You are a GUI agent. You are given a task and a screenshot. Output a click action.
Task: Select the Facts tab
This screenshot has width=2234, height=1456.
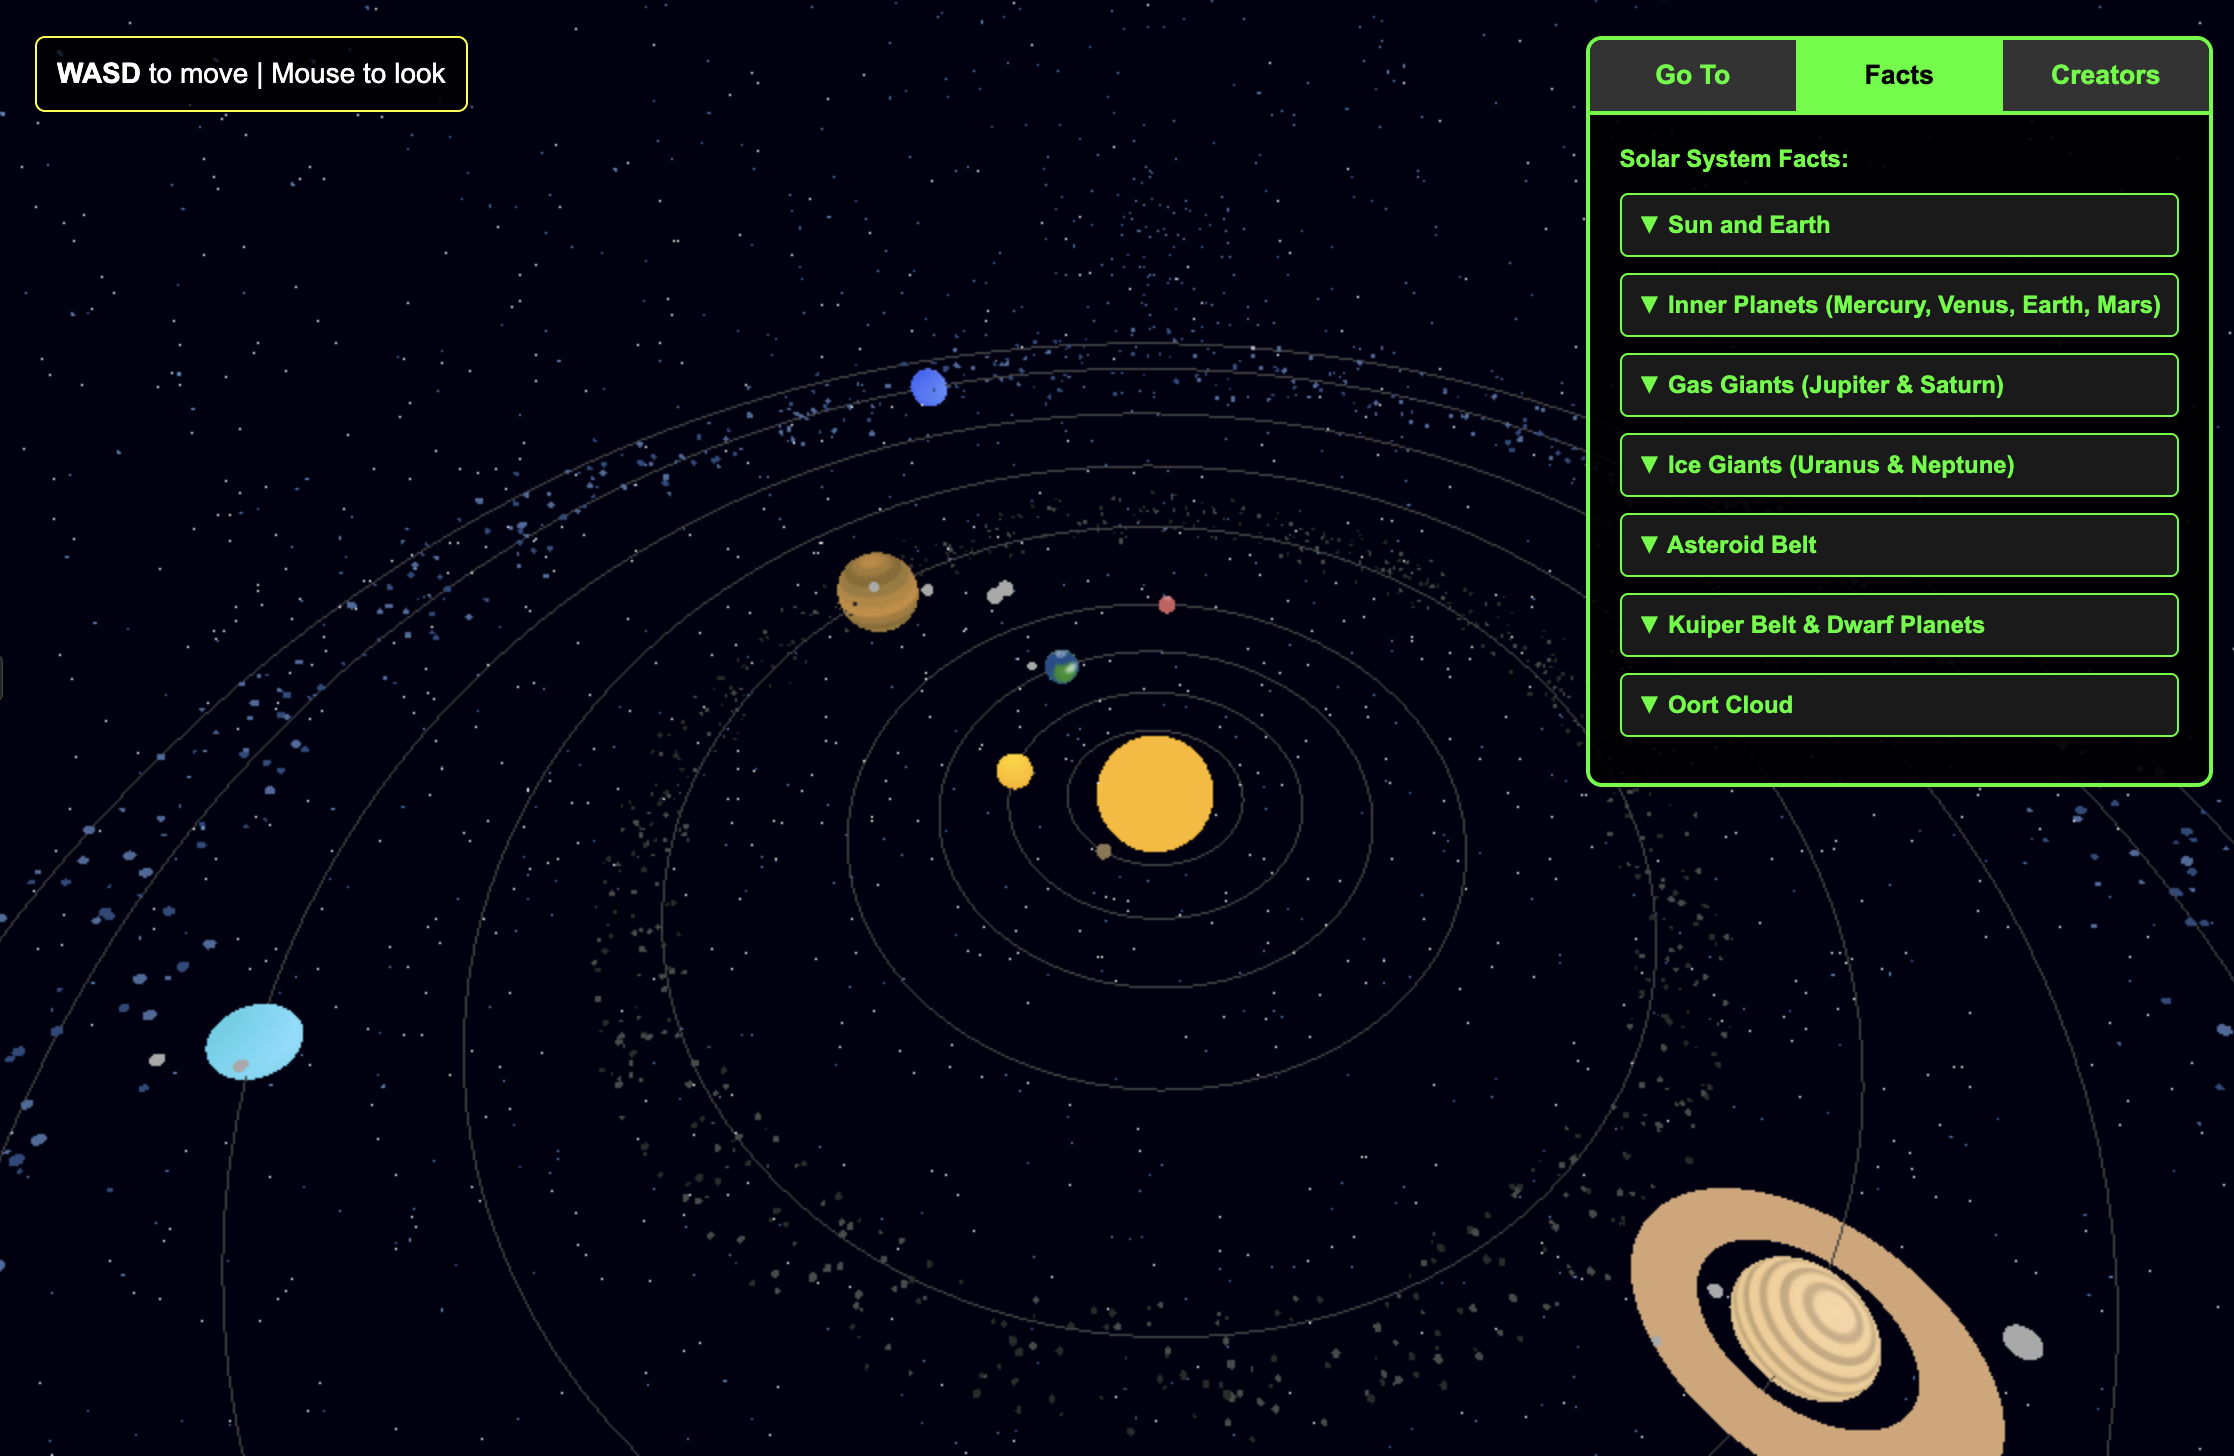pyautogui.click(x=1899, y=75)
